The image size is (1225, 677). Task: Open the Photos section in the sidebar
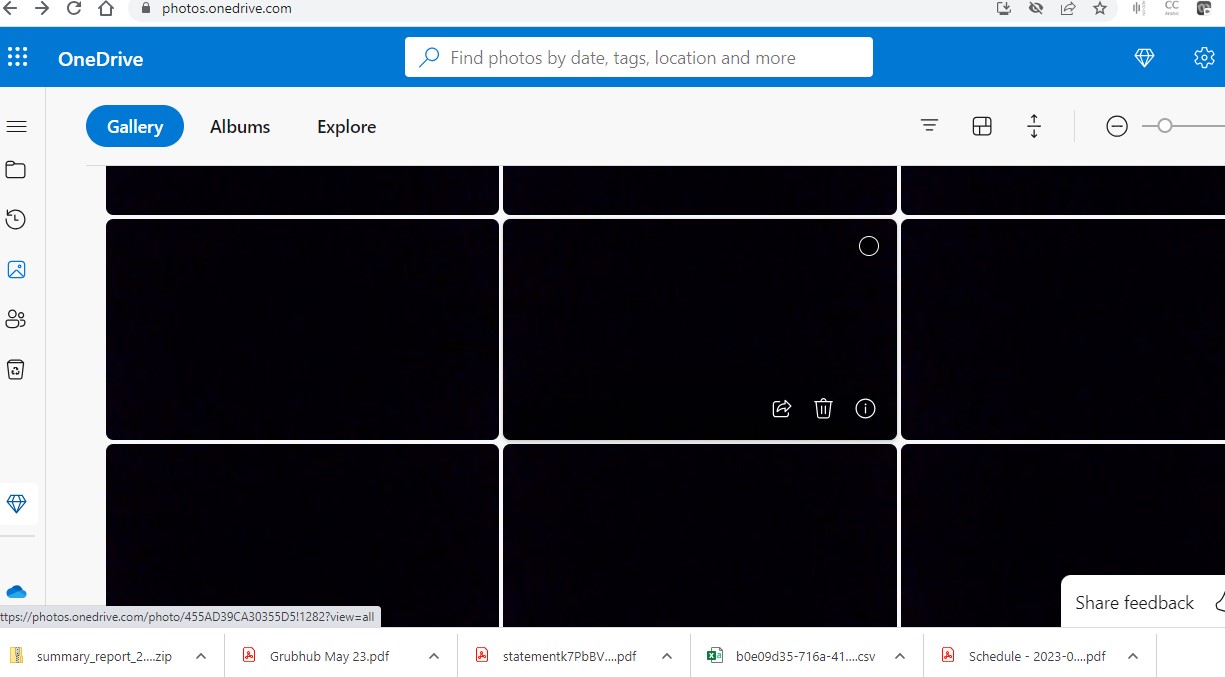pos(16,269)
